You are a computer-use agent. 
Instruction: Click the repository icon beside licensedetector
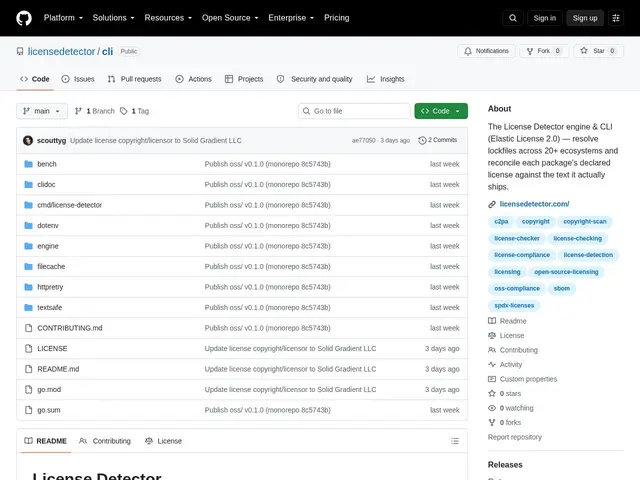(20, 51)
